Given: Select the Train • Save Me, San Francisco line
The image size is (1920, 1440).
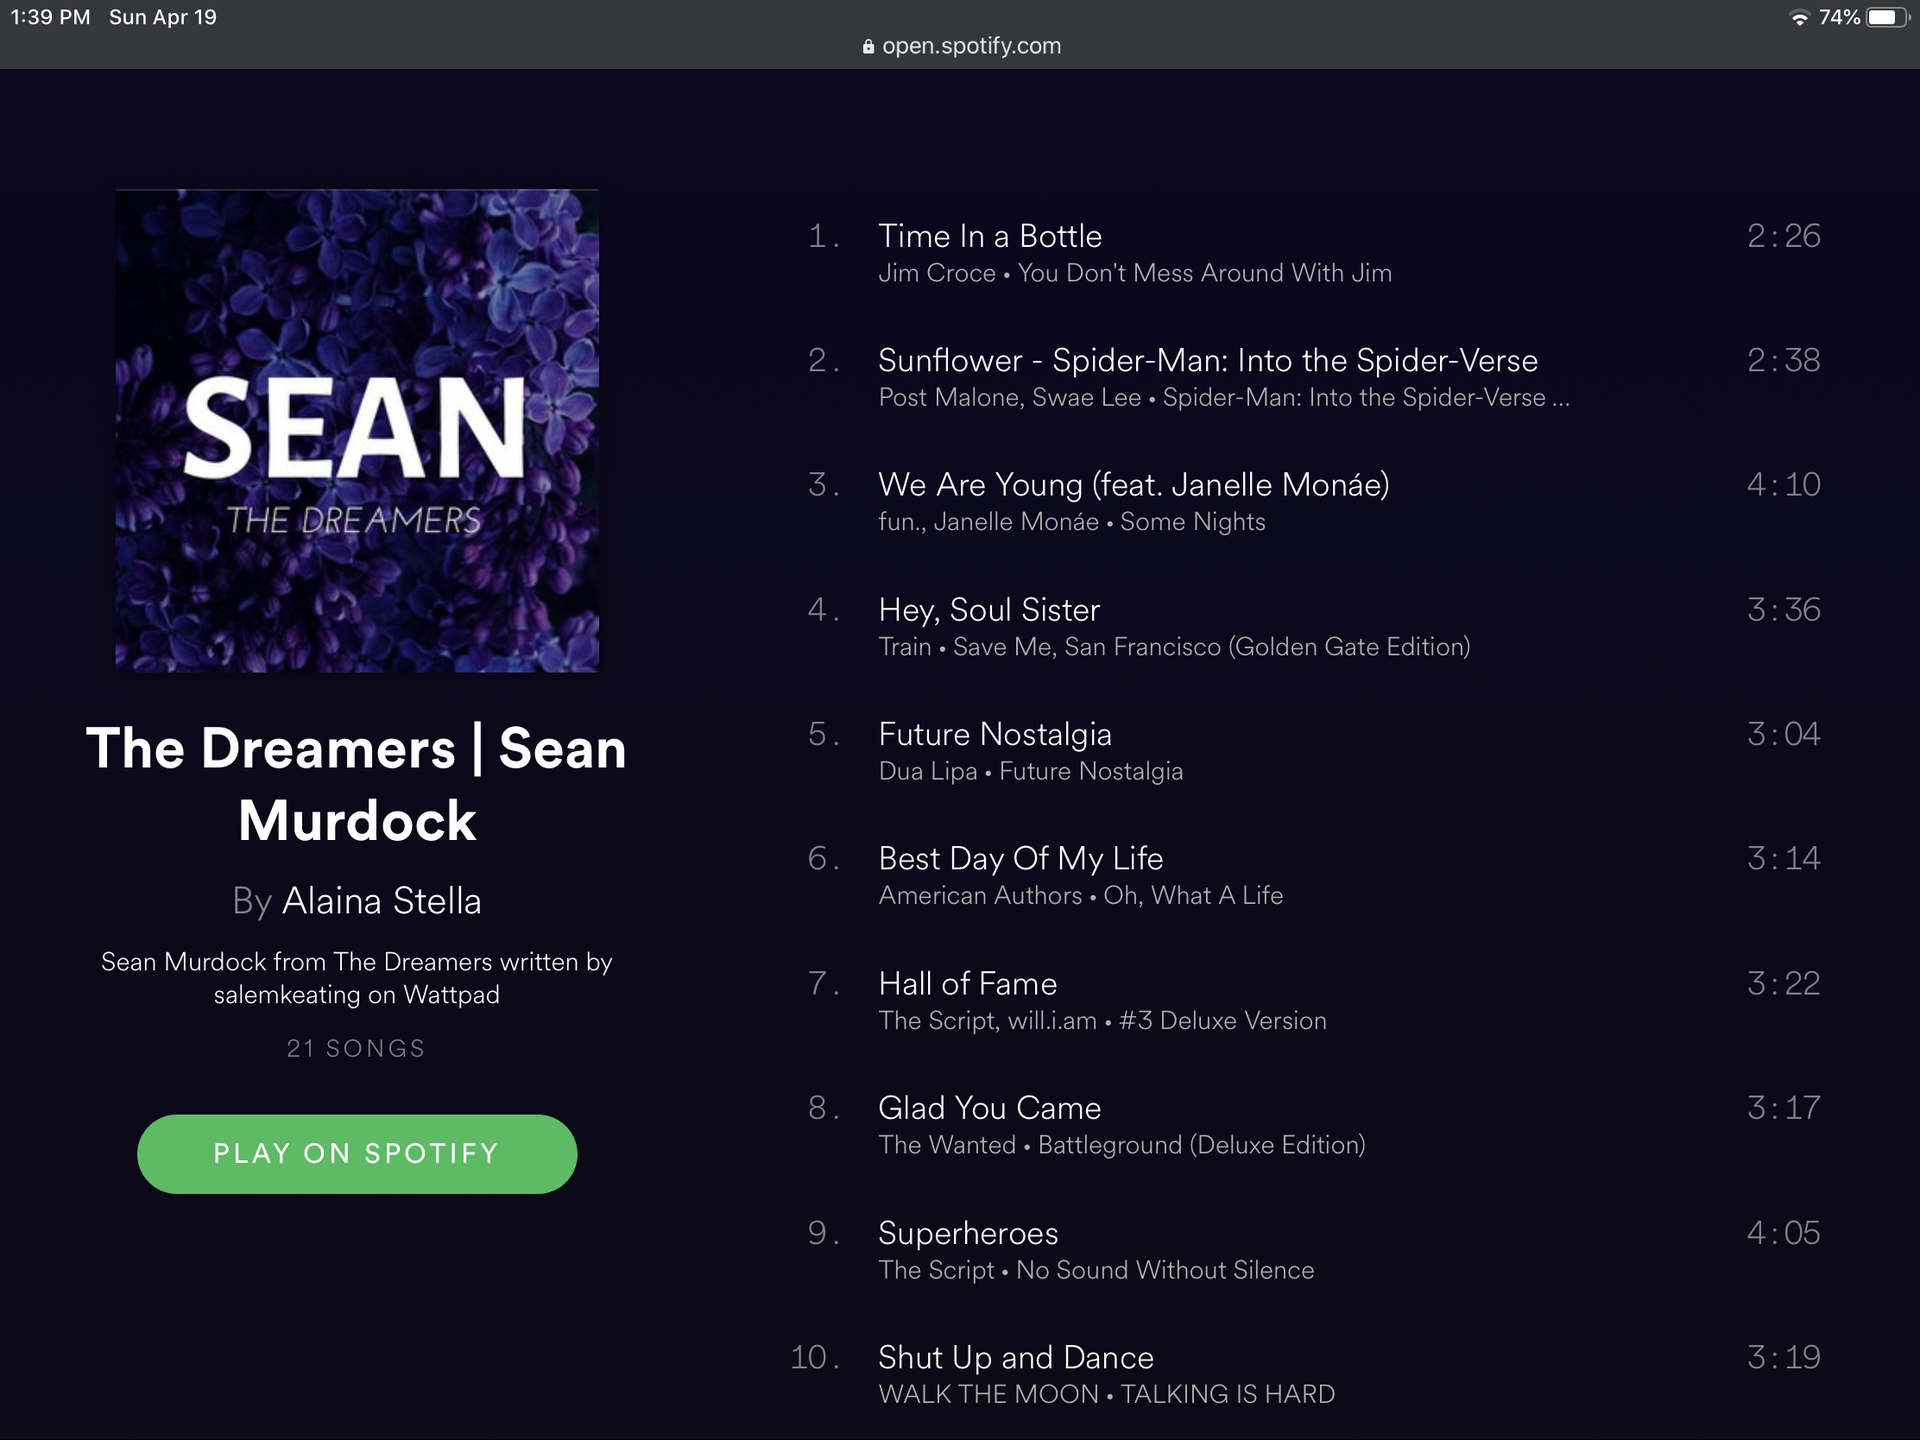Looking at the screenshot, I should pos(1174,647).
